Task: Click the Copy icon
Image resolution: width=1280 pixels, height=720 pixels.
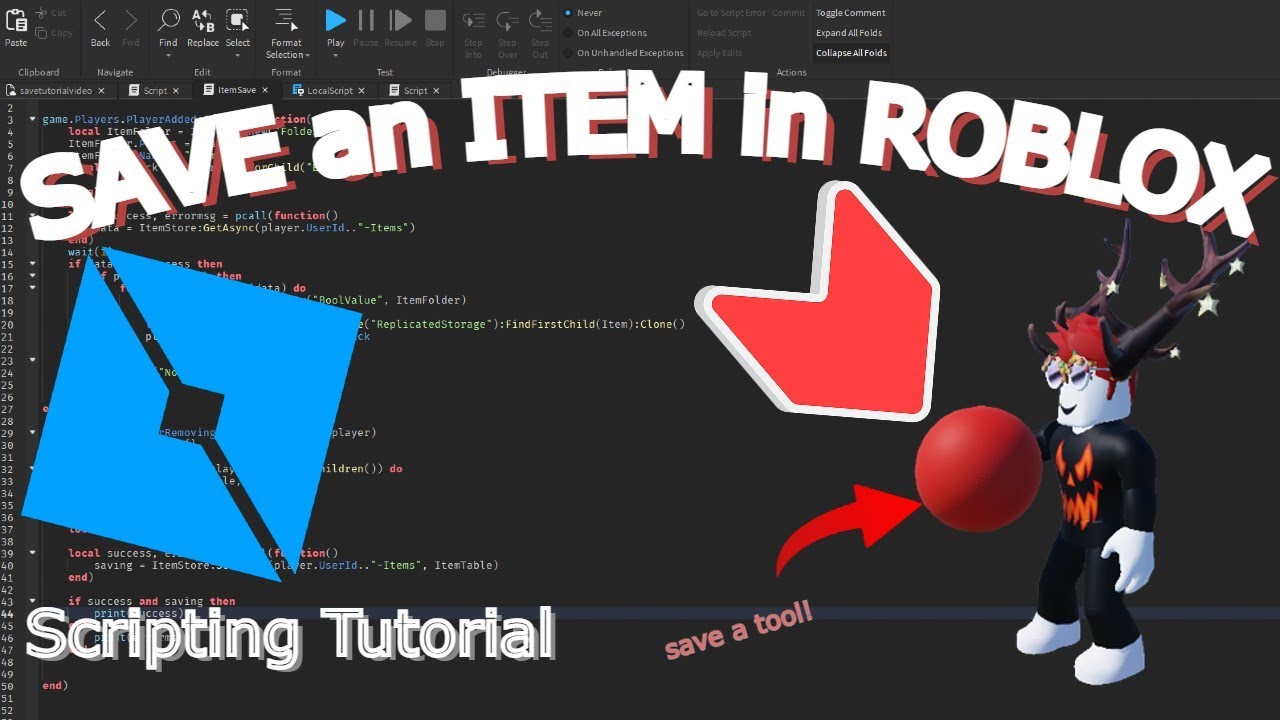Action: pyautogui.click(x=42, y=33)
